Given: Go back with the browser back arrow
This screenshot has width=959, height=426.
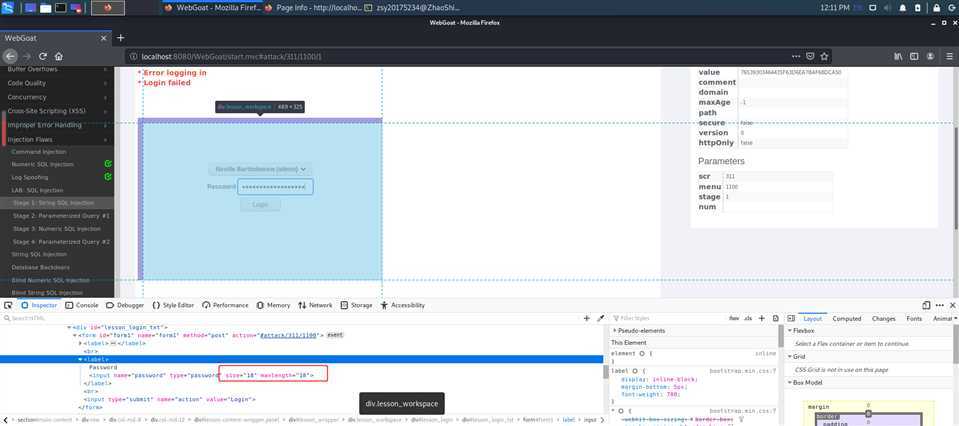Looking at the screenshot, I should (x=10, y=56).
